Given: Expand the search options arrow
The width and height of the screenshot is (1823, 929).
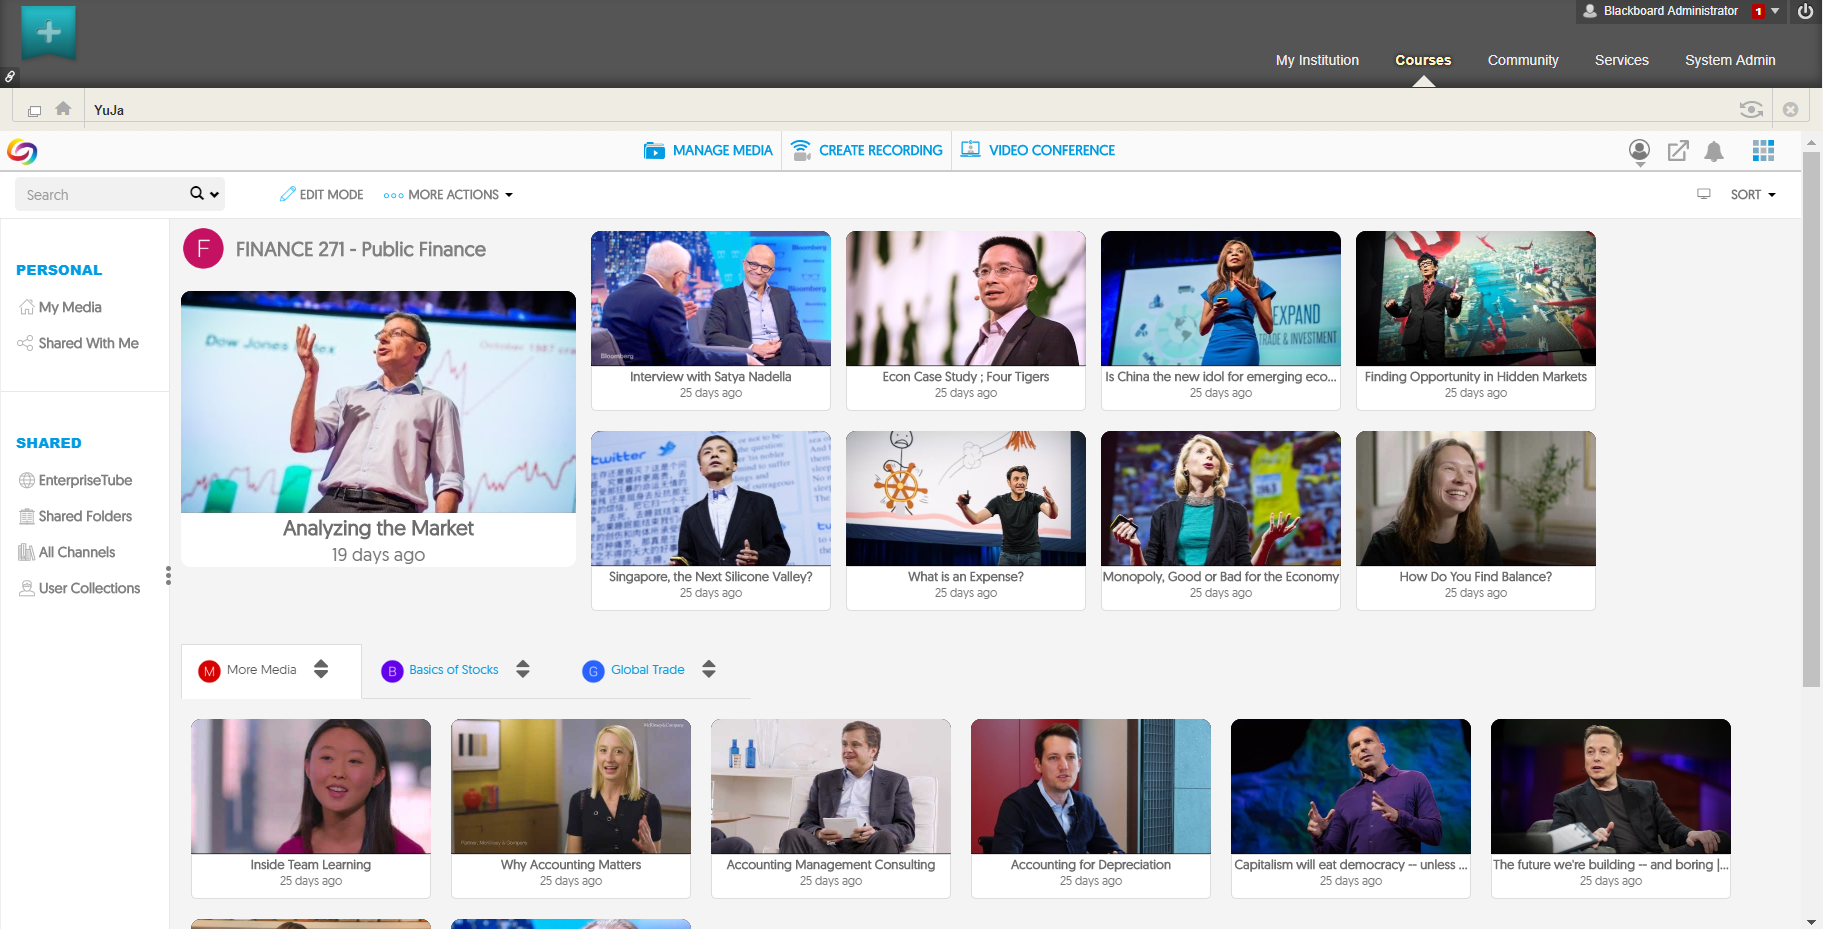Looking at the screenshot, I should pos(214,195).
